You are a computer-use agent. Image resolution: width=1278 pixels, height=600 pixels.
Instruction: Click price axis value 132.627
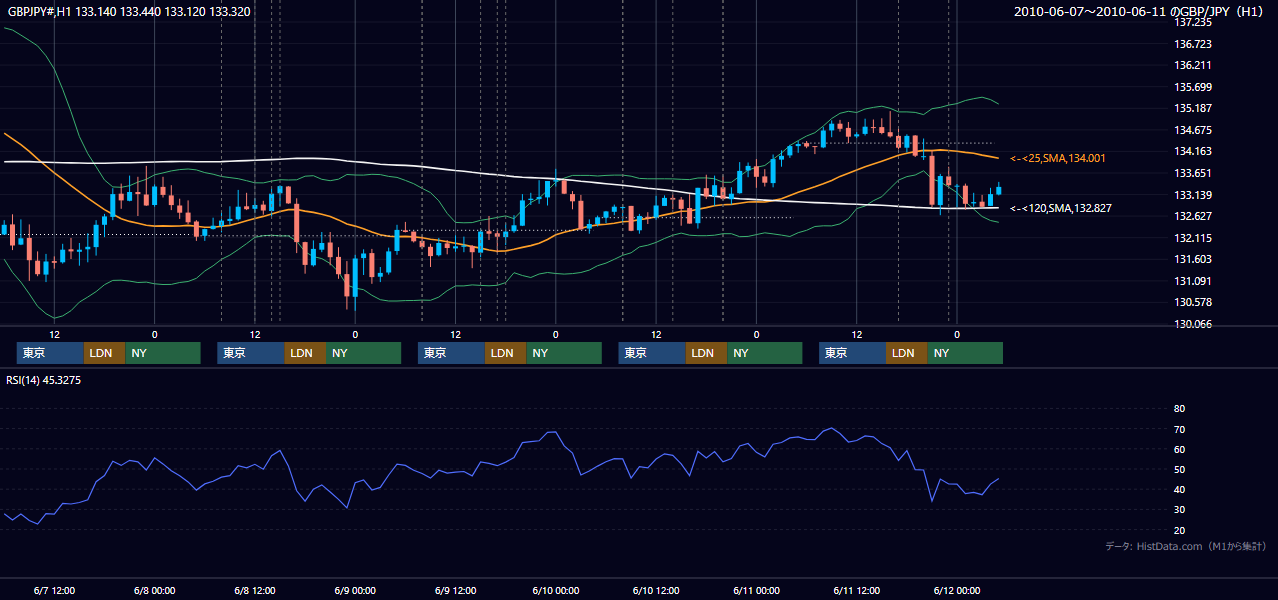pyautogui.click(x=1193, y=216)
